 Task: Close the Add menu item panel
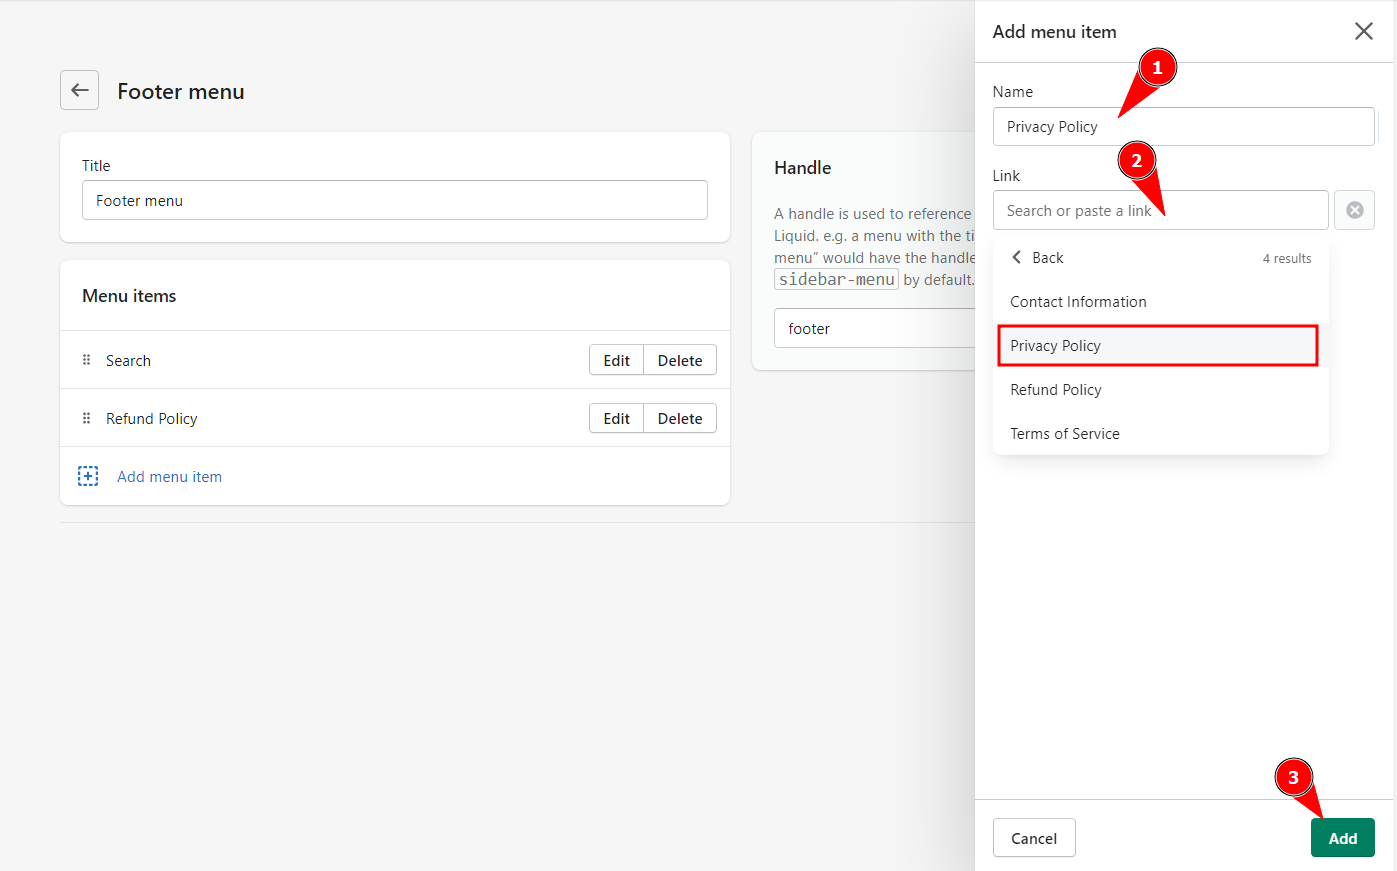tap(1363, 31)
